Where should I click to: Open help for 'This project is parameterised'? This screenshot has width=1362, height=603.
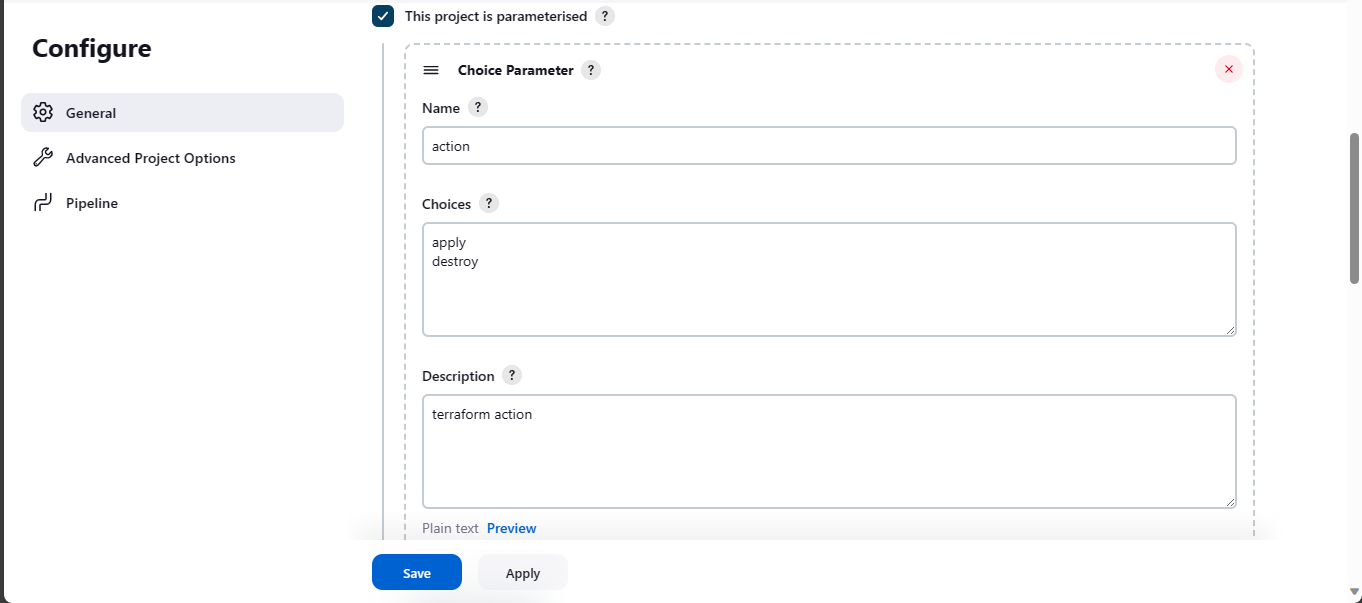604,16
